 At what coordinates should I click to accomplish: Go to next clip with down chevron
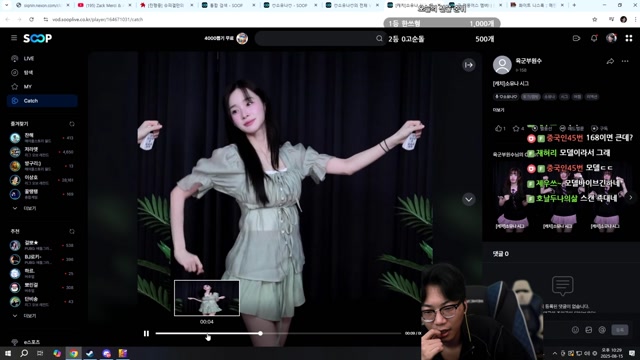pyautogui.click(x=469, y=199)
